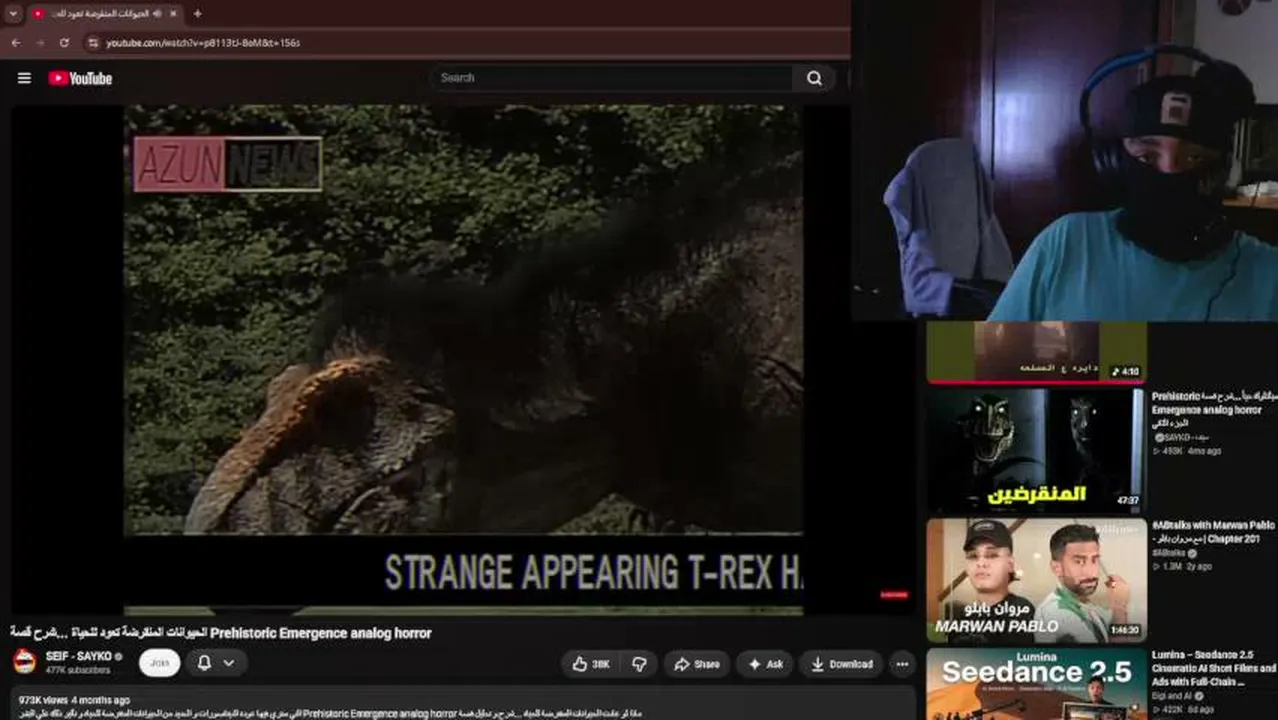
Task: Close the YouTube browser tab
Action: (x=173, y=14)
